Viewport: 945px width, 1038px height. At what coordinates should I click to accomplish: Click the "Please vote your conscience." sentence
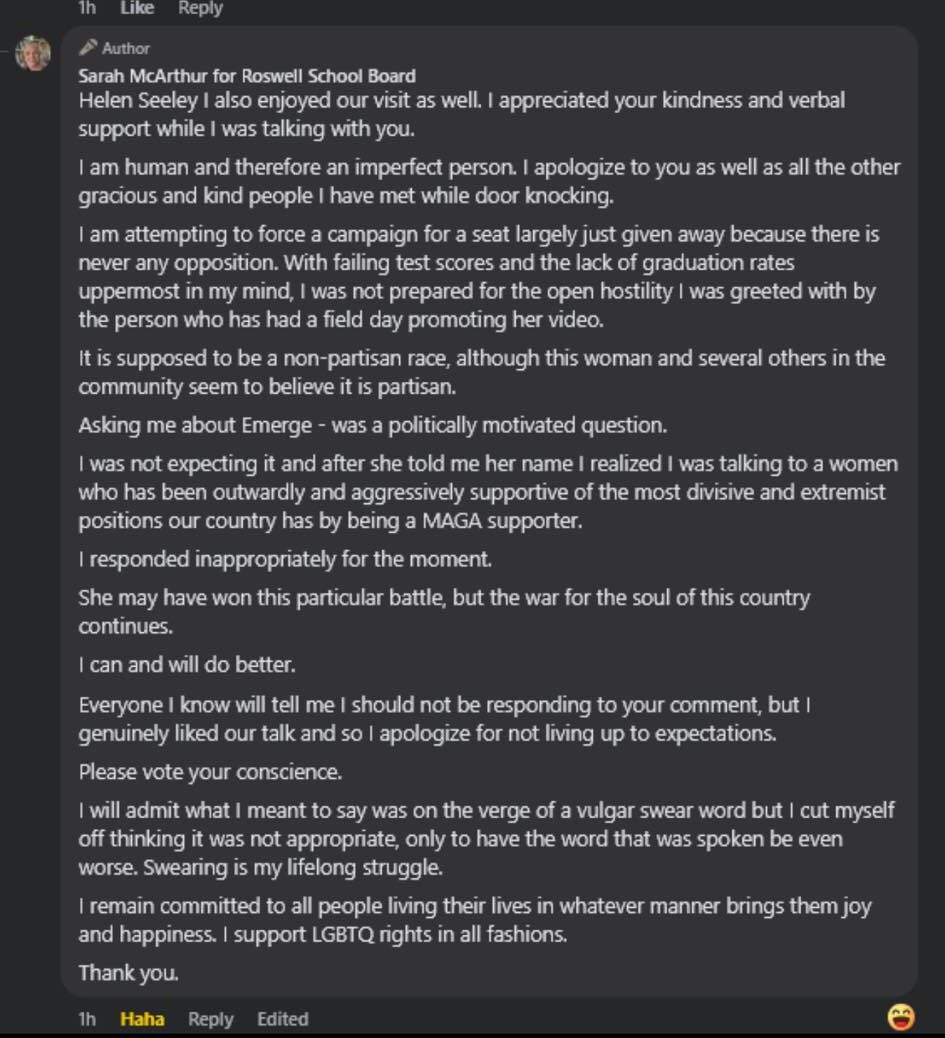(x=210, y=772)
